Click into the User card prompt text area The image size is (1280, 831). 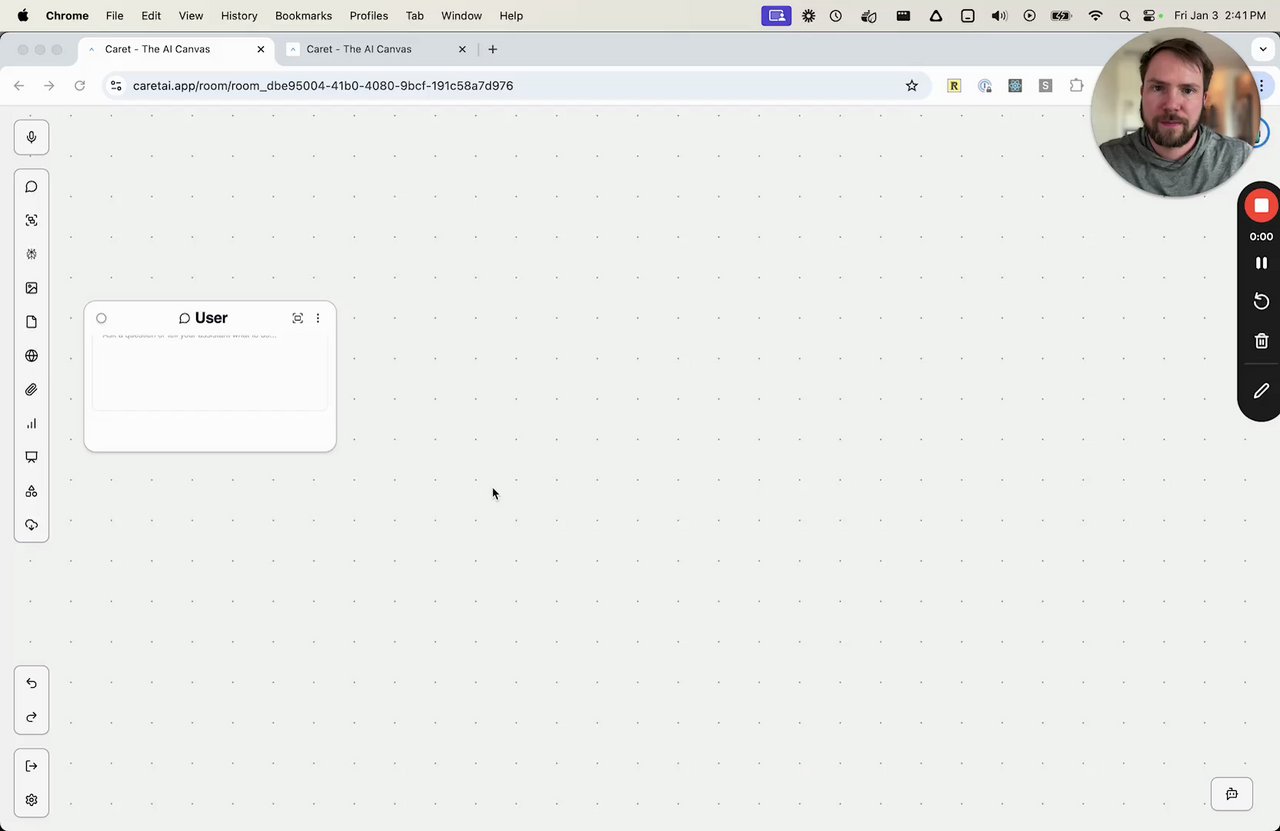tap(210, 371)
